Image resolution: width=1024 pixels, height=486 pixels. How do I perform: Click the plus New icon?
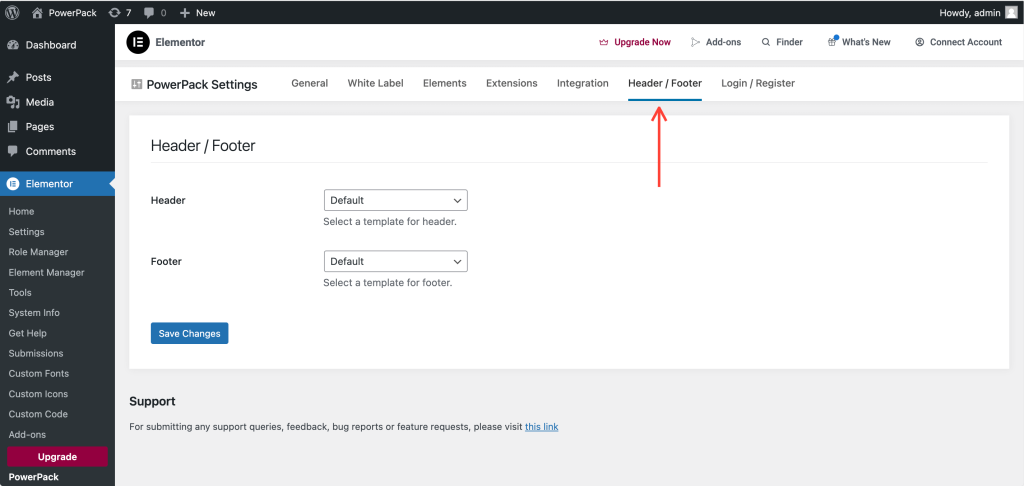[185, 12]
